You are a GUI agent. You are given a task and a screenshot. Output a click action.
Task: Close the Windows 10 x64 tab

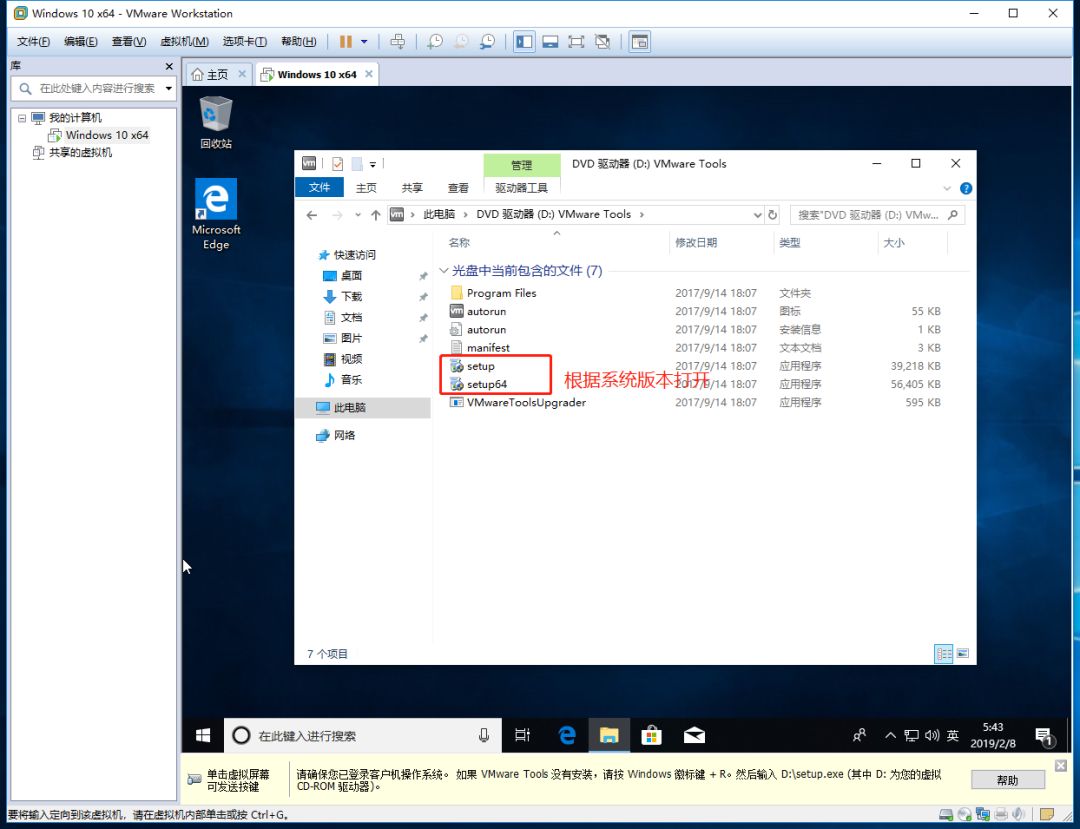pos(369,74)
